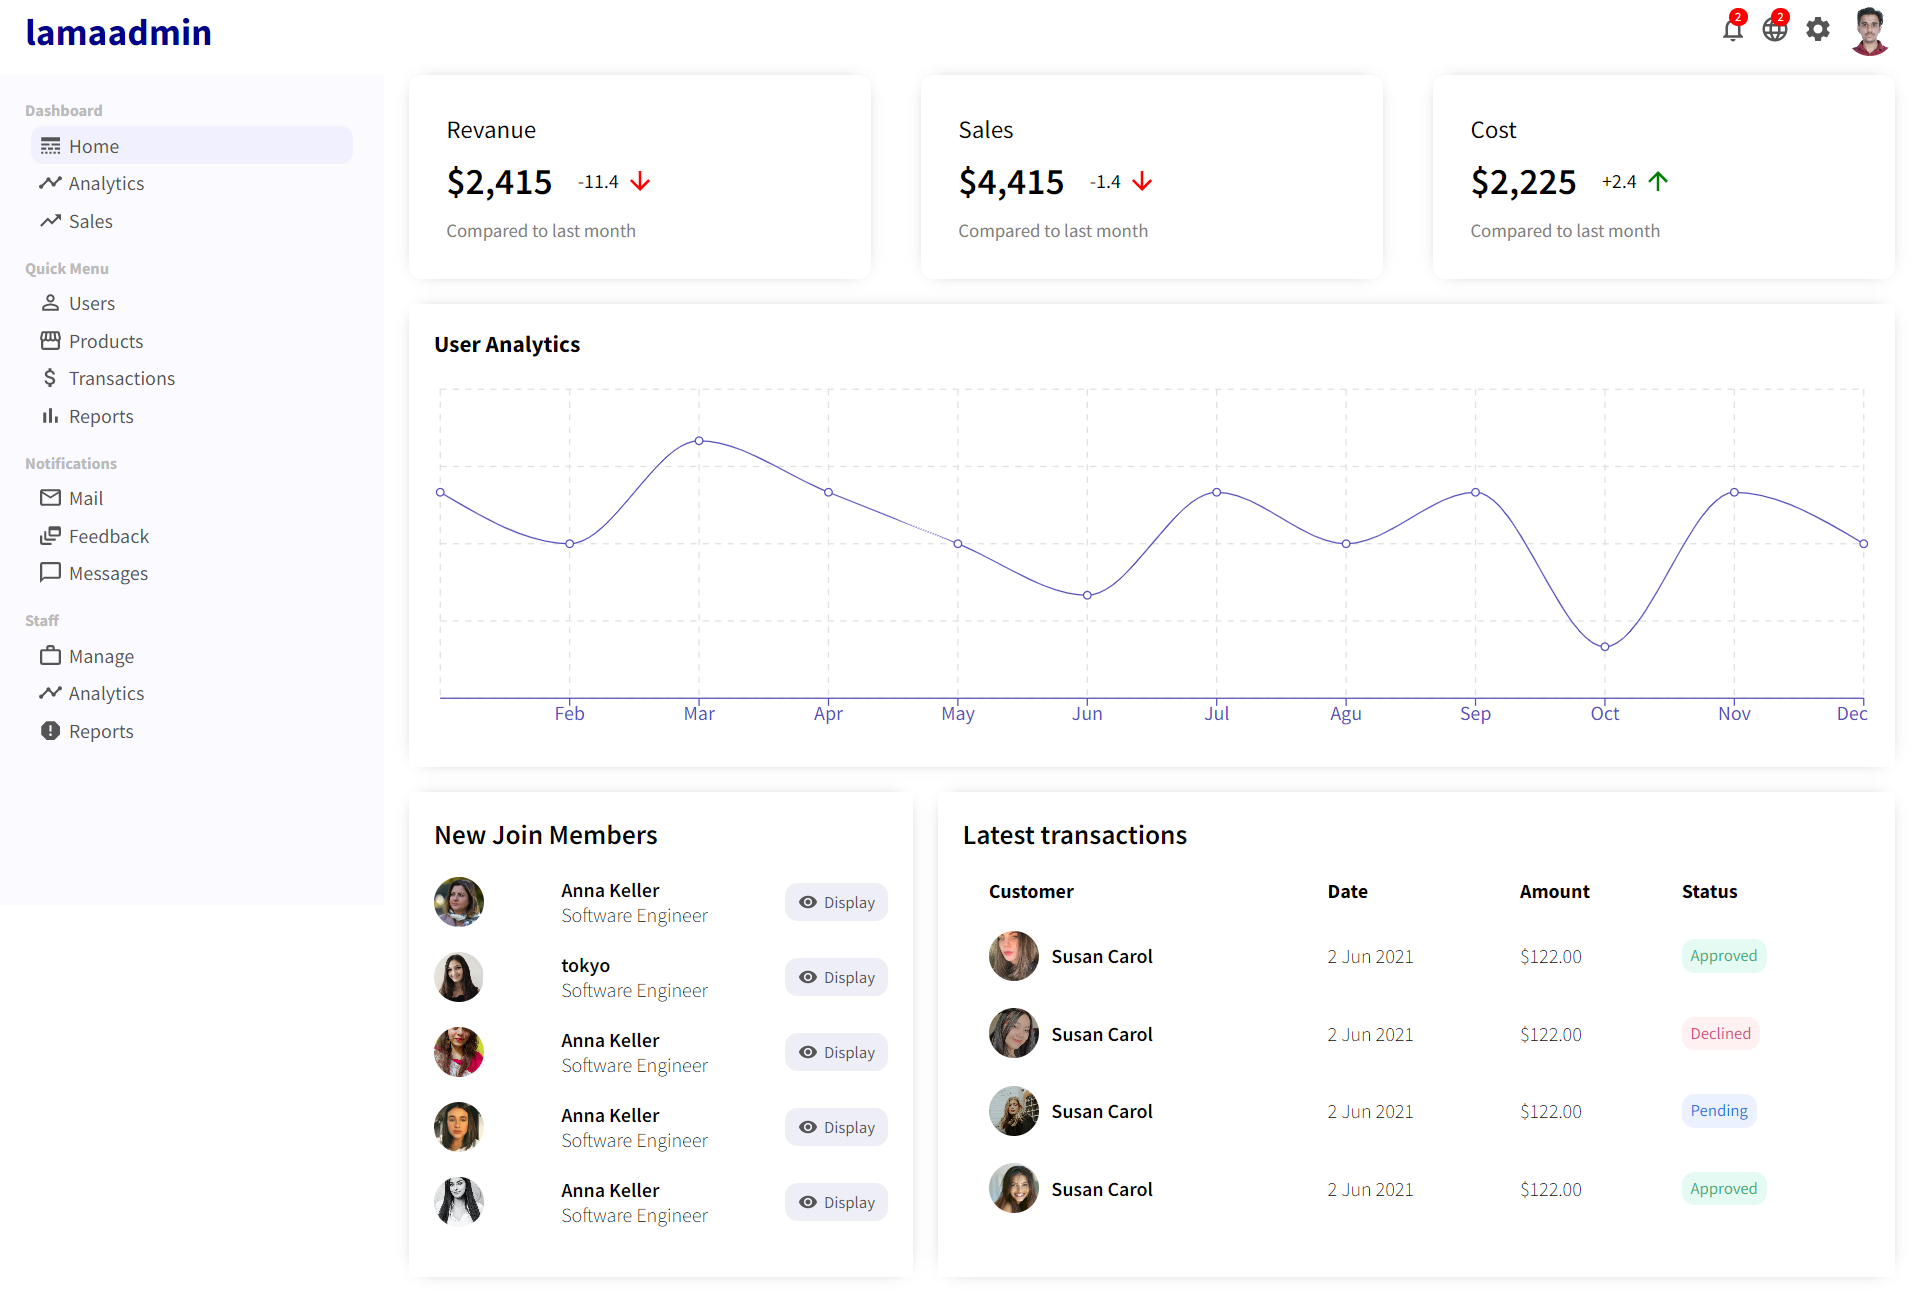Screen dimensions: 1920x1297
Task: Click the bar chart icon beside Quick Menu Reports
Action: (x=50, y=416)
